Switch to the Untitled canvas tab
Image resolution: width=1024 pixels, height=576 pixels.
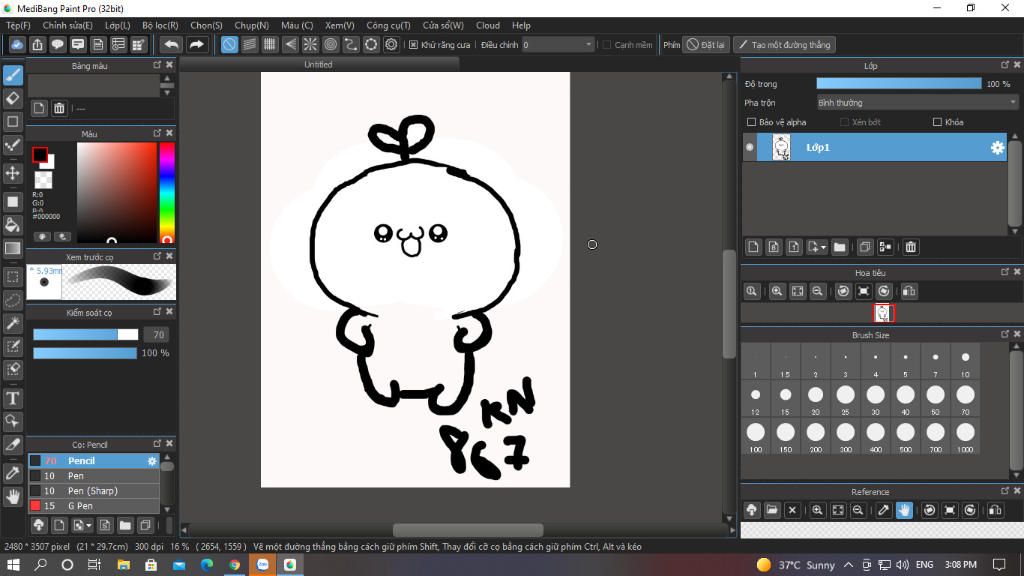(x=319, y=64)
